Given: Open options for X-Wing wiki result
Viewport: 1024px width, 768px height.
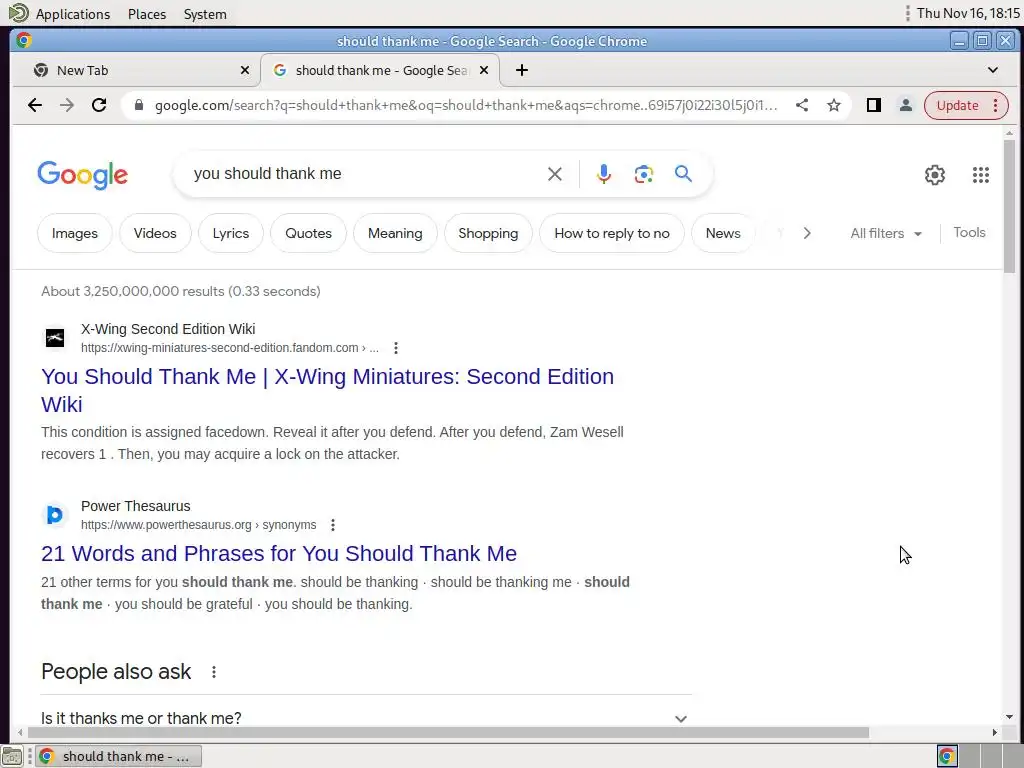Looking at the screenshot, I should 396,348.
